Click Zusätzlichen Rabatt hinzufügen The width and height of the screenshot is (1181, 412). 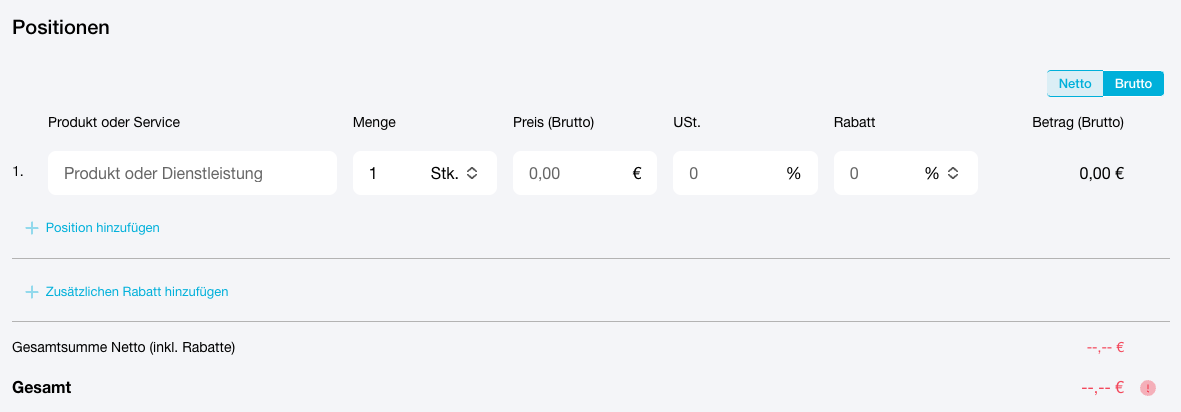pyautogui.click(x=137, y=291)
